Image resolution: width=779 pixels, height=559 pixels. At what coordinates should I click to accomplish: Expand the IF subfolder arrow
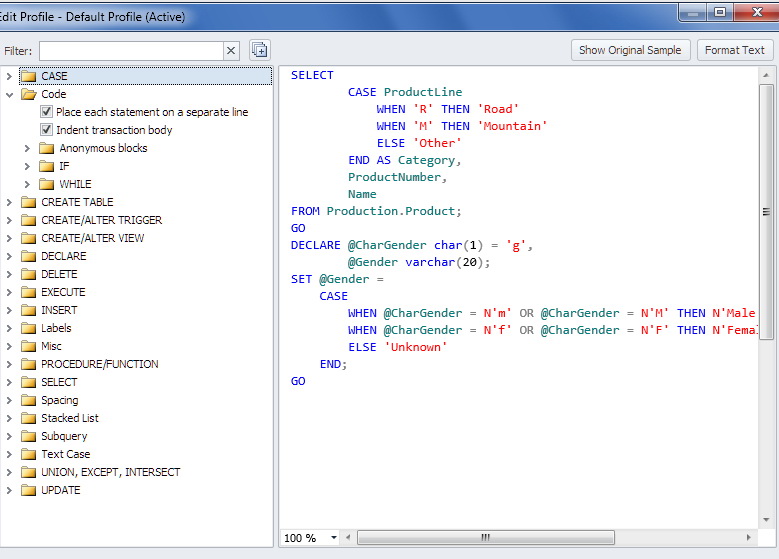27,166
